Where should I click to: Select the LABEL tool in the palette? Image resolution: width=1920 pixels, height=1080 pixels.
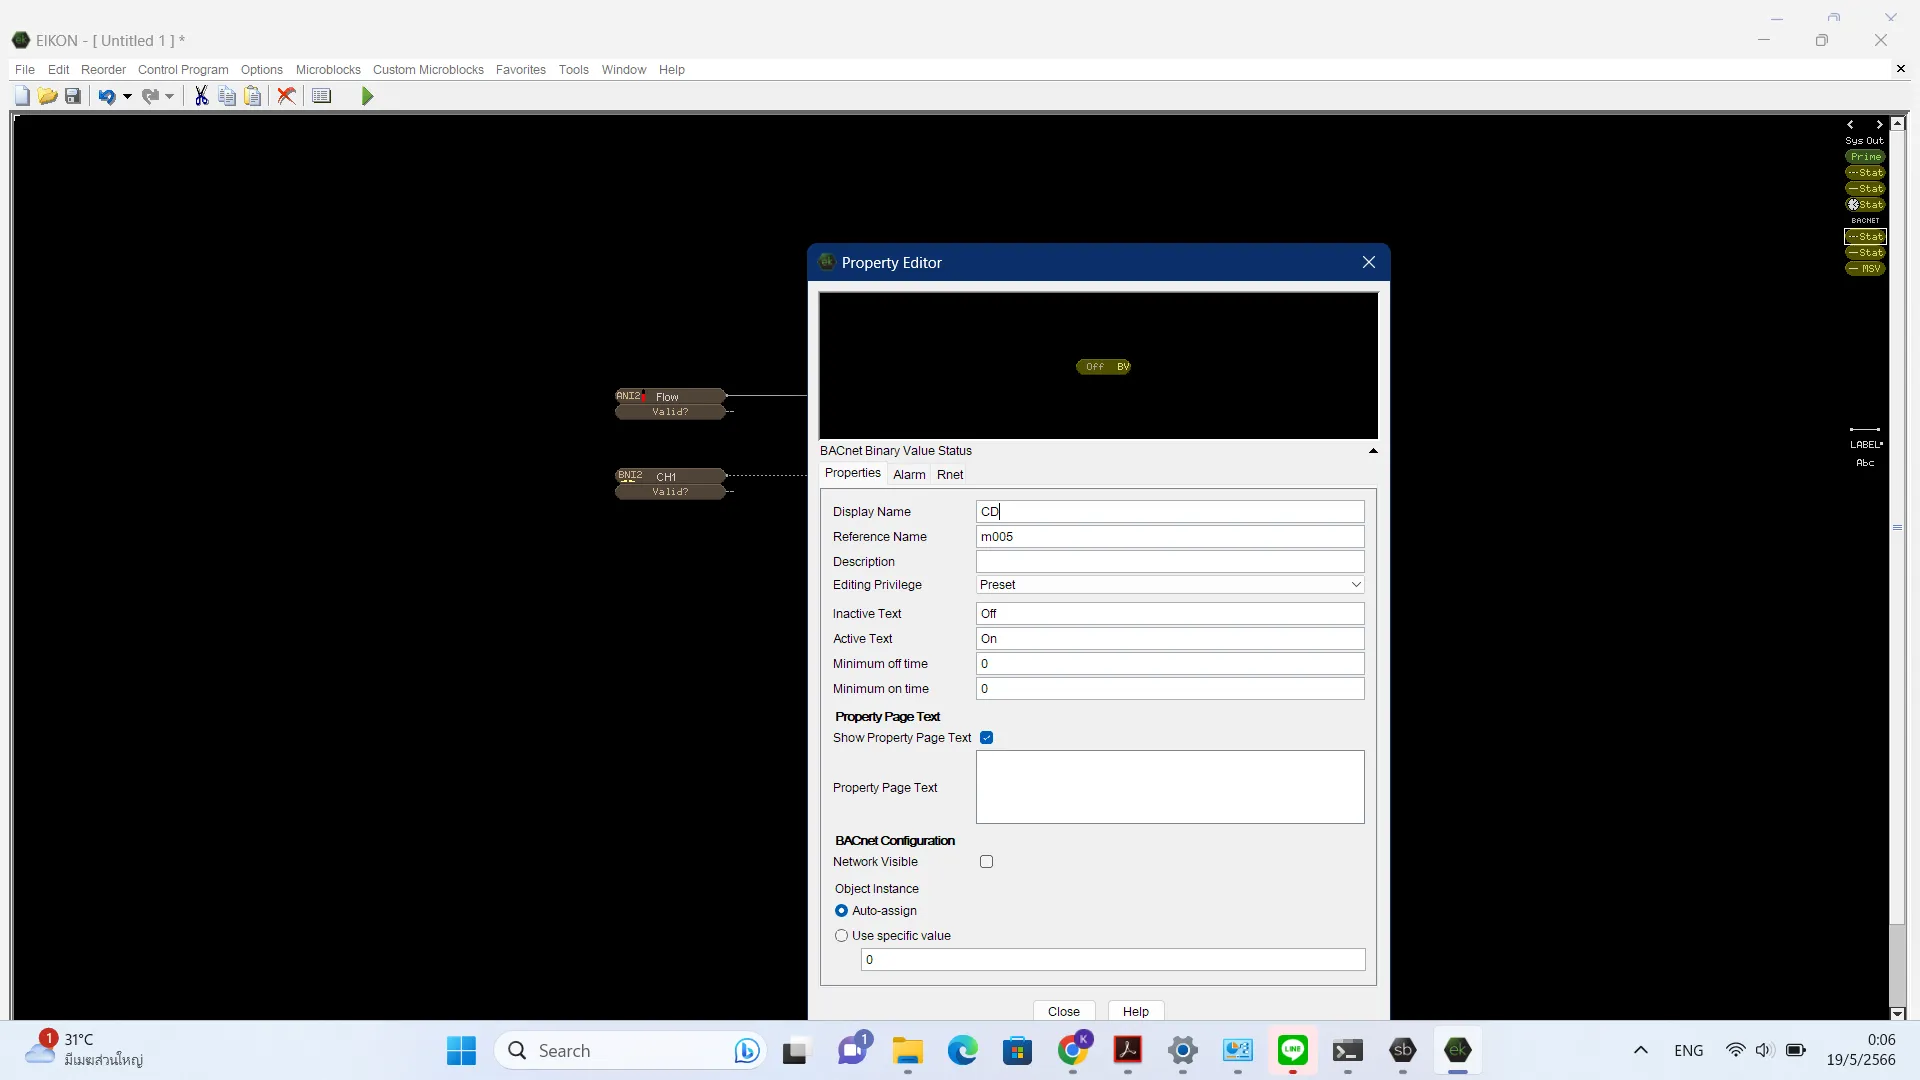[1865, 445]
